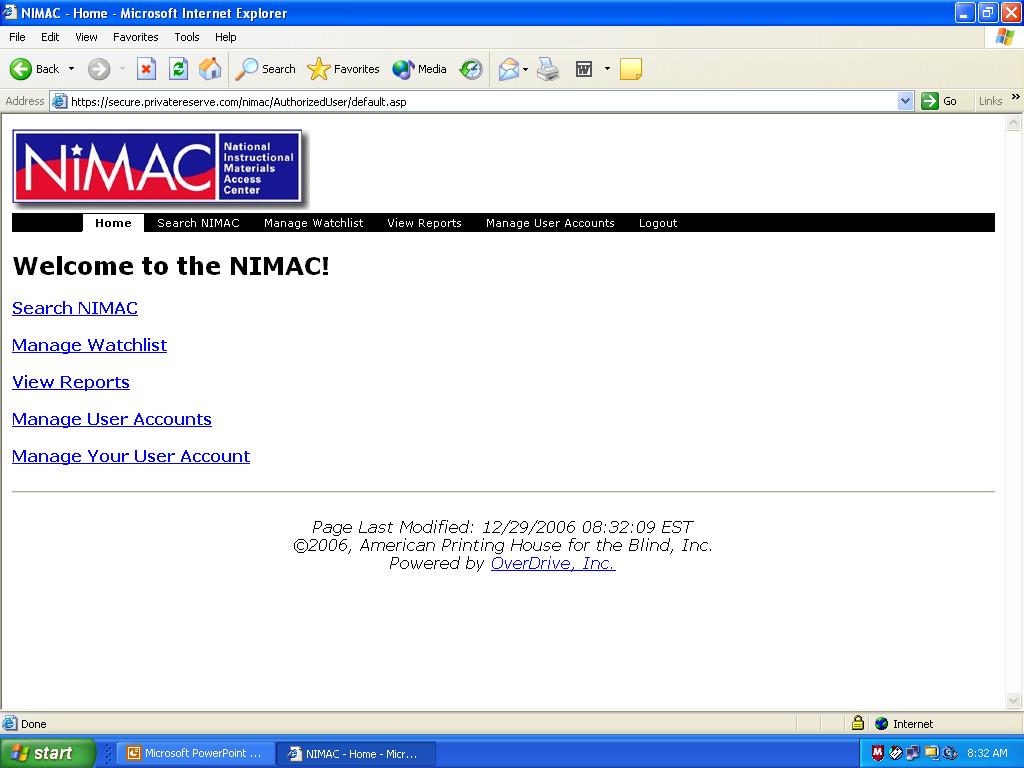The width and height of the screenshot is (1024, 768).
Task: Follow the OverDrive, Inc. link
Action: [552, 563]
